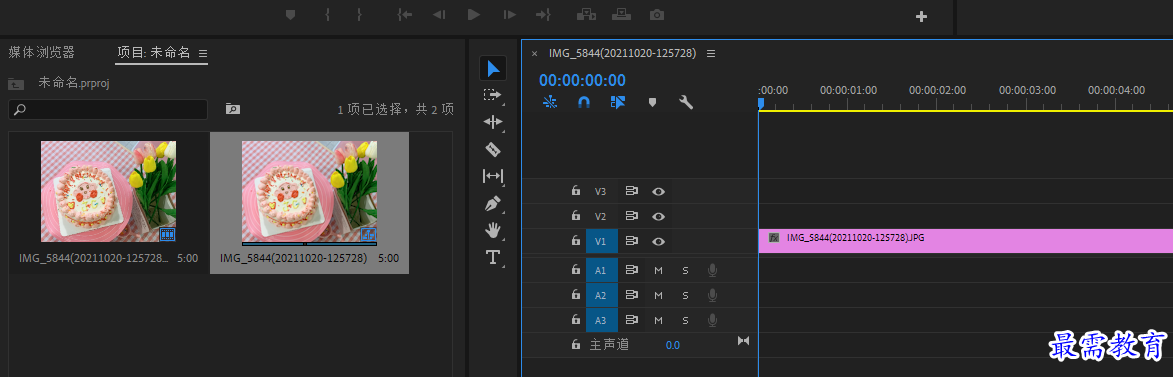Toggle sync lock for A1

631,270
